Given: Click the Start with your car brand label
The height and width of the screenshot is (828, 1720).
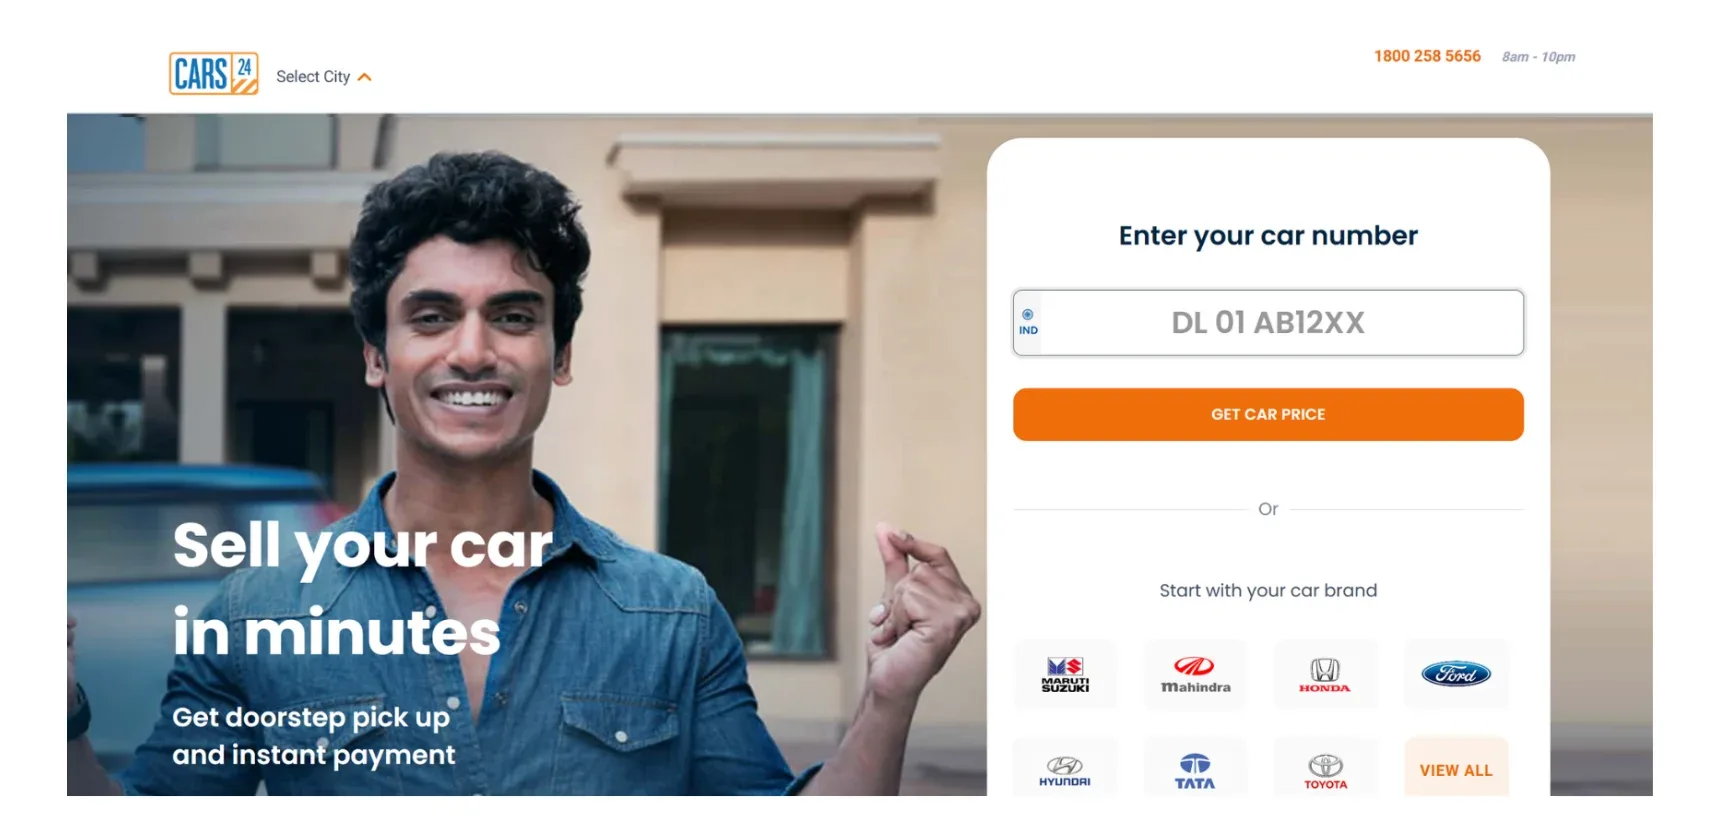Looking at the screenshot, I should coord(1268,590).
